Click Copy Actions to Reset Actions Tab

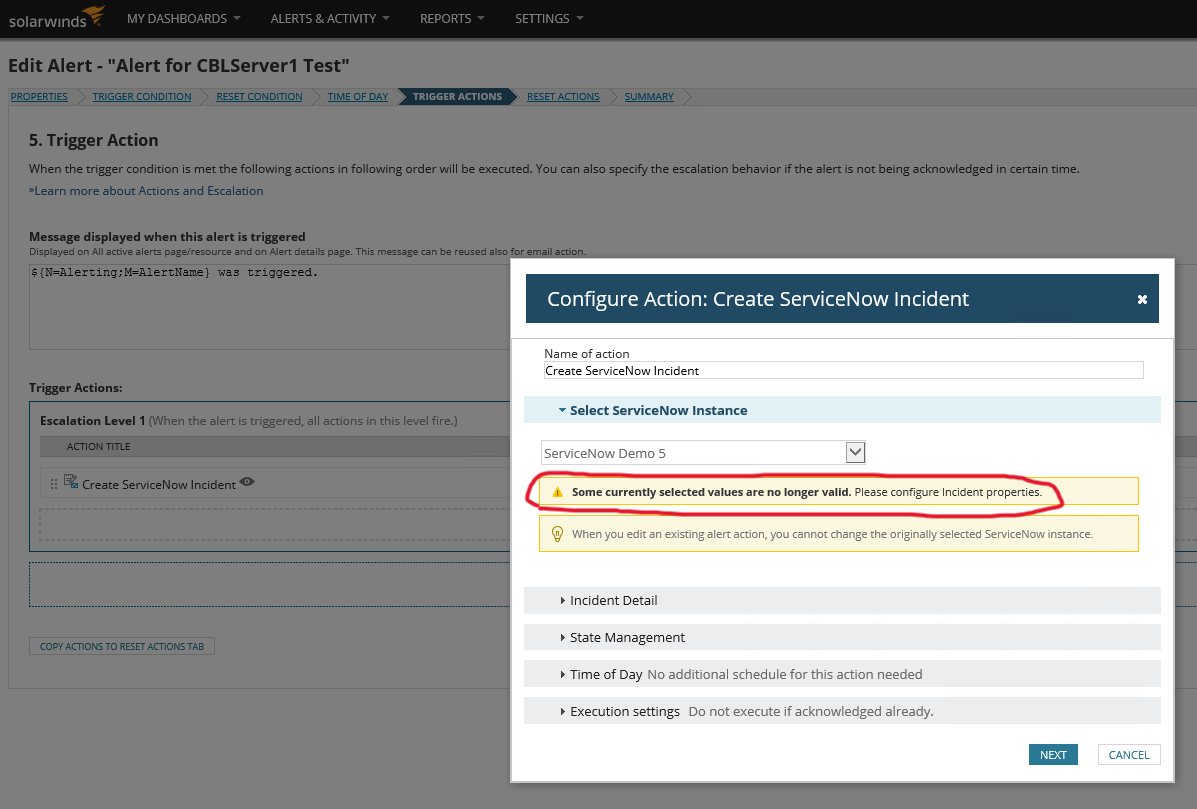[x=122, y=646]
